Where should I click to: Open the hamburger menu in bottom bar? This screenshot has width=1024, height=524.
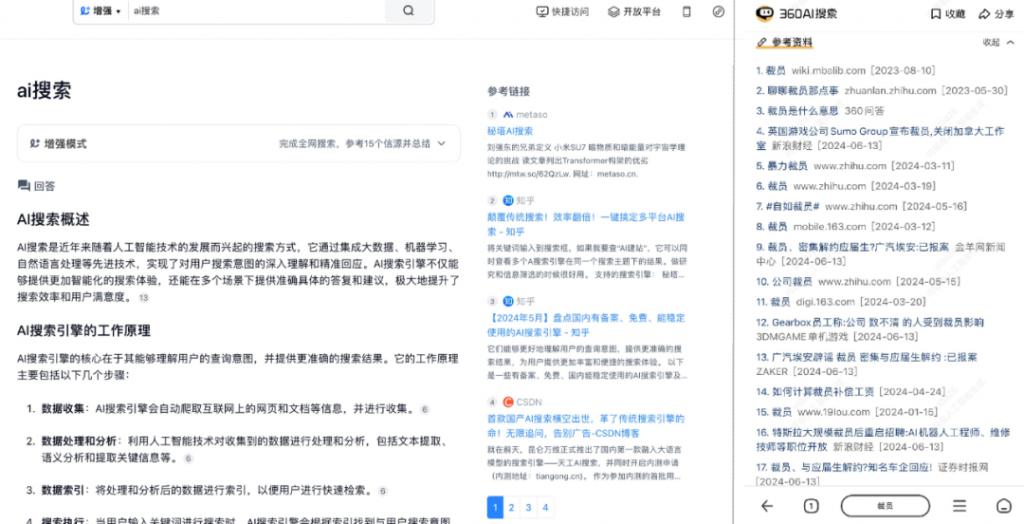[x=959, y=506]
